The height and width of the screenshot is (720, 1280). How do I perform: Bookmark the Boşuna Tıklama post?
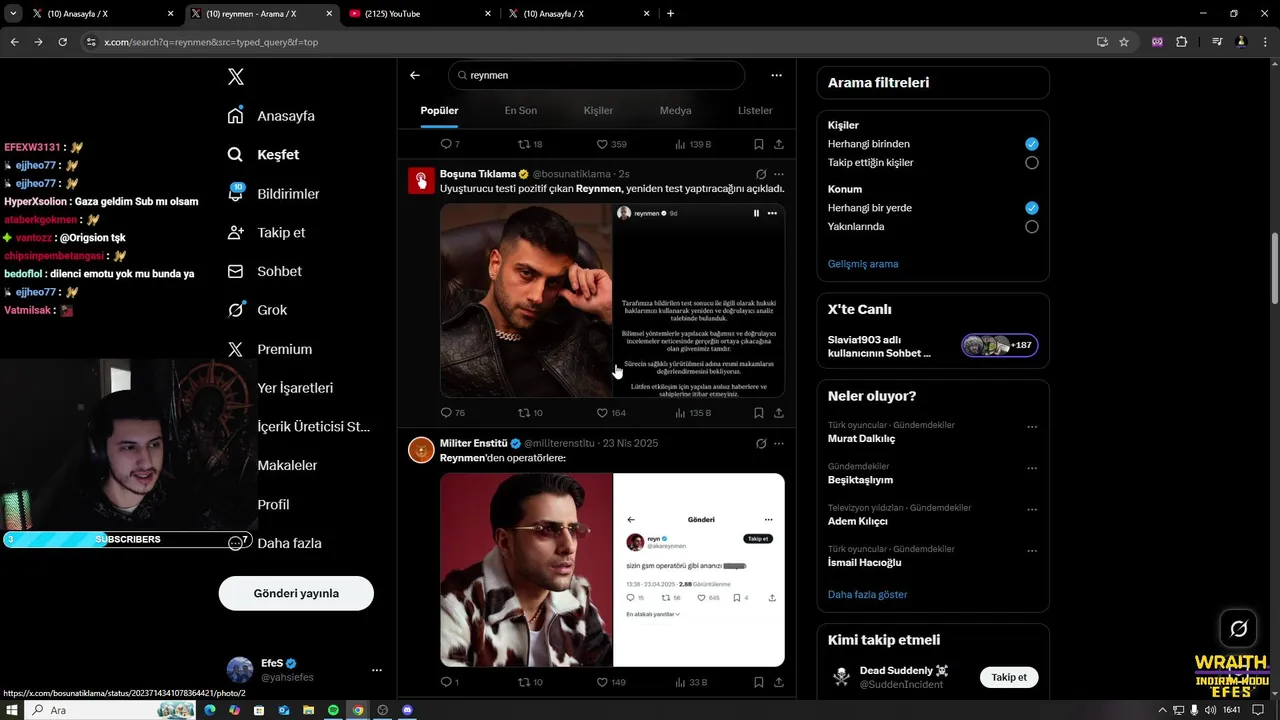click(759, 413)
